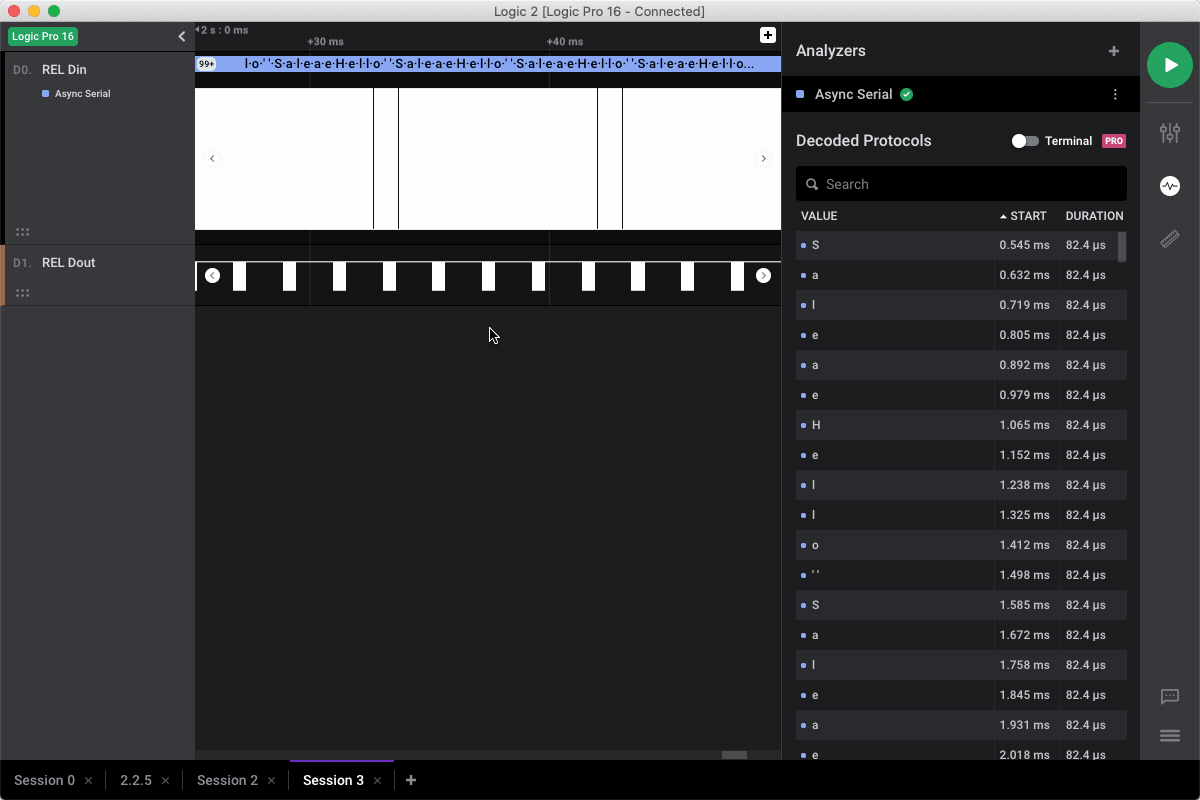The width and height of the screenshot is (1200, 800).
Task: Open Async Serial analyzer options menu
Action: (x=1115, y=95)
